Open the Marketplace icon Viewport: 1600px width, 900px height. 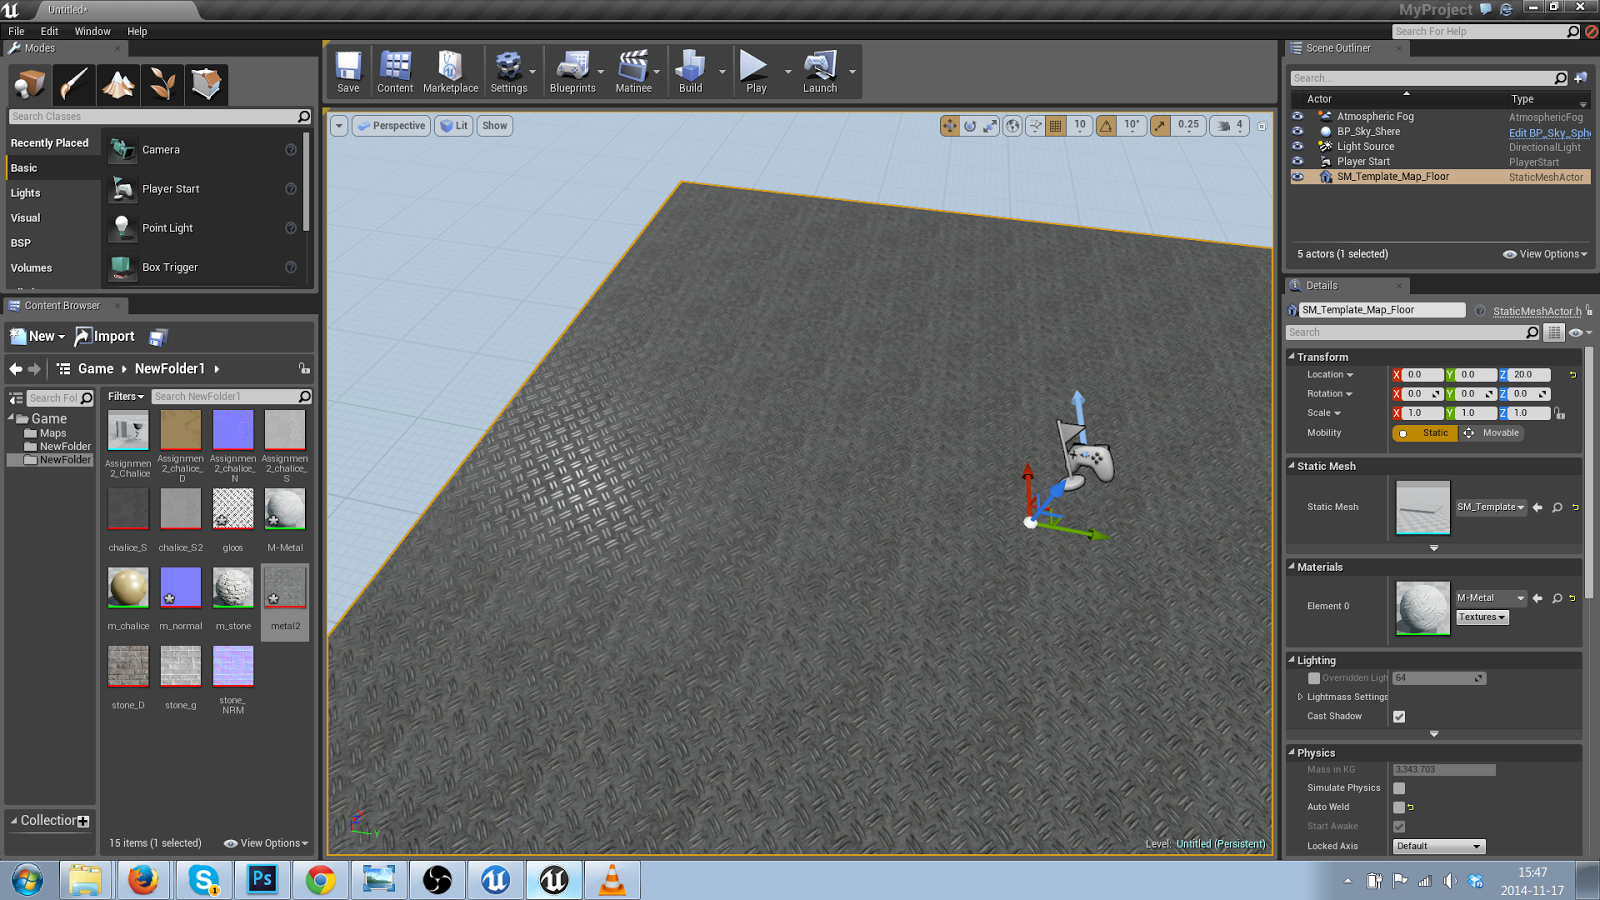pos(450,72)
